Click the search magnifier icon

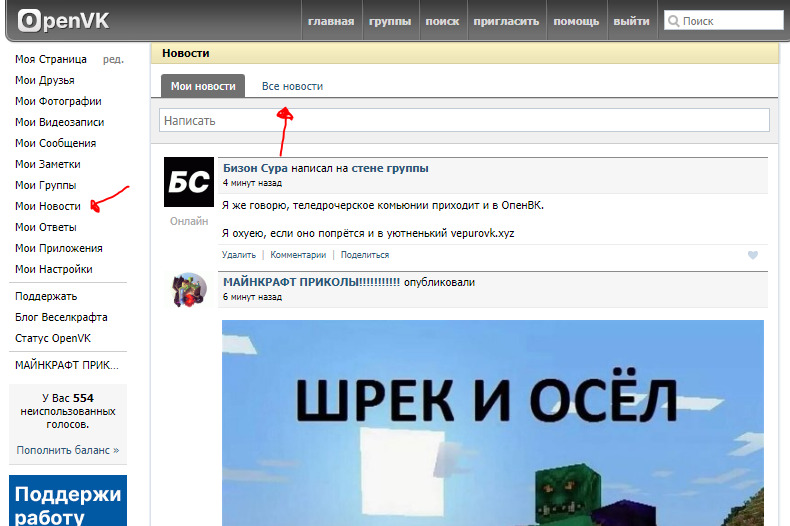674,21
